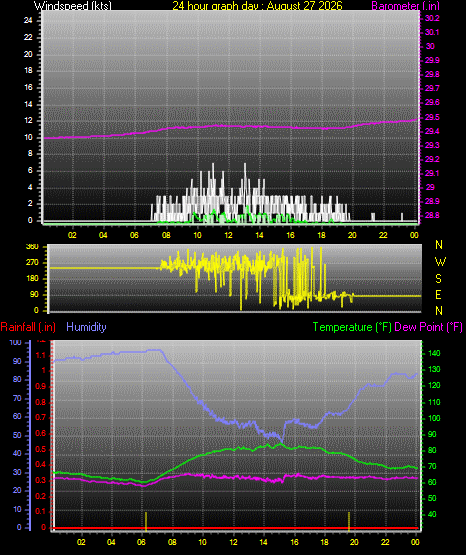Click the Barometer (.in) axis label

(x=406, y=5)
